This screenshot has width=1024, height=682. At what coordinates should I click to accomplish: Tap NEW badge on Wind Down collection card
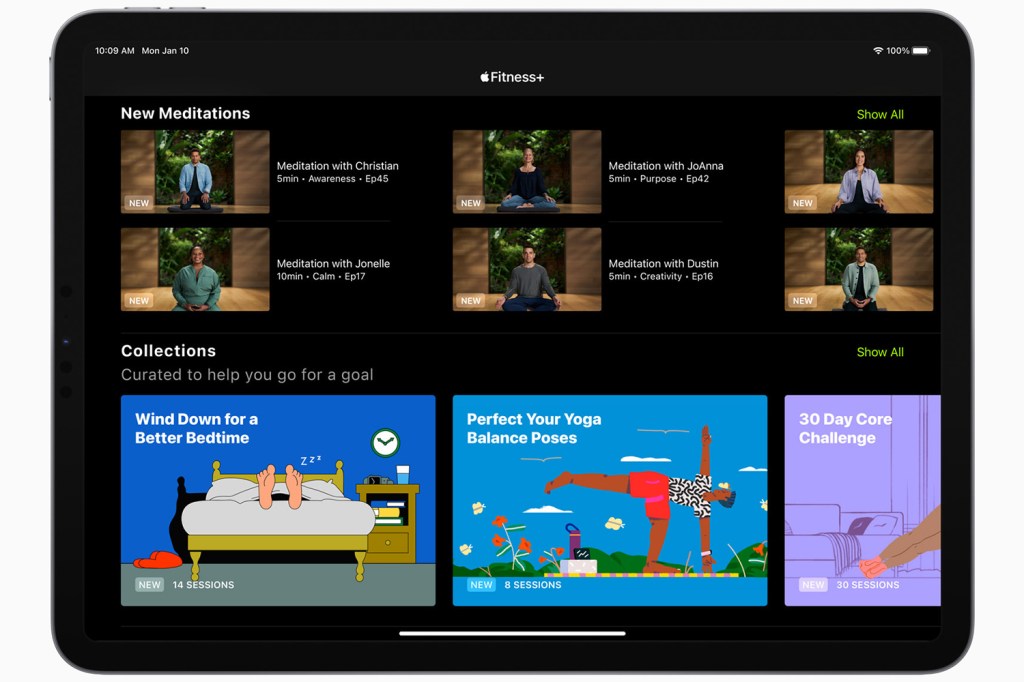150,585
